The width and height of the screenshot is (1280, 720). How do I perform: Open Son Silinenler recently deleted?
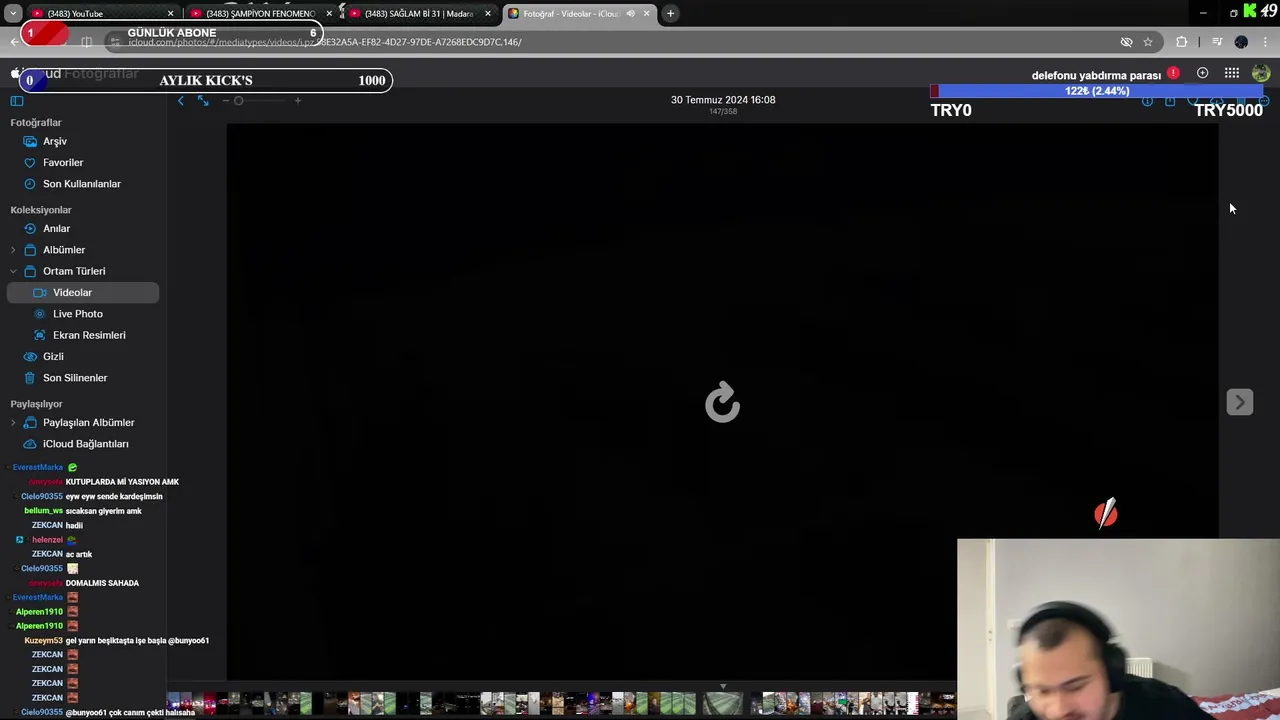pyautogui.click(x=75, y=378)
